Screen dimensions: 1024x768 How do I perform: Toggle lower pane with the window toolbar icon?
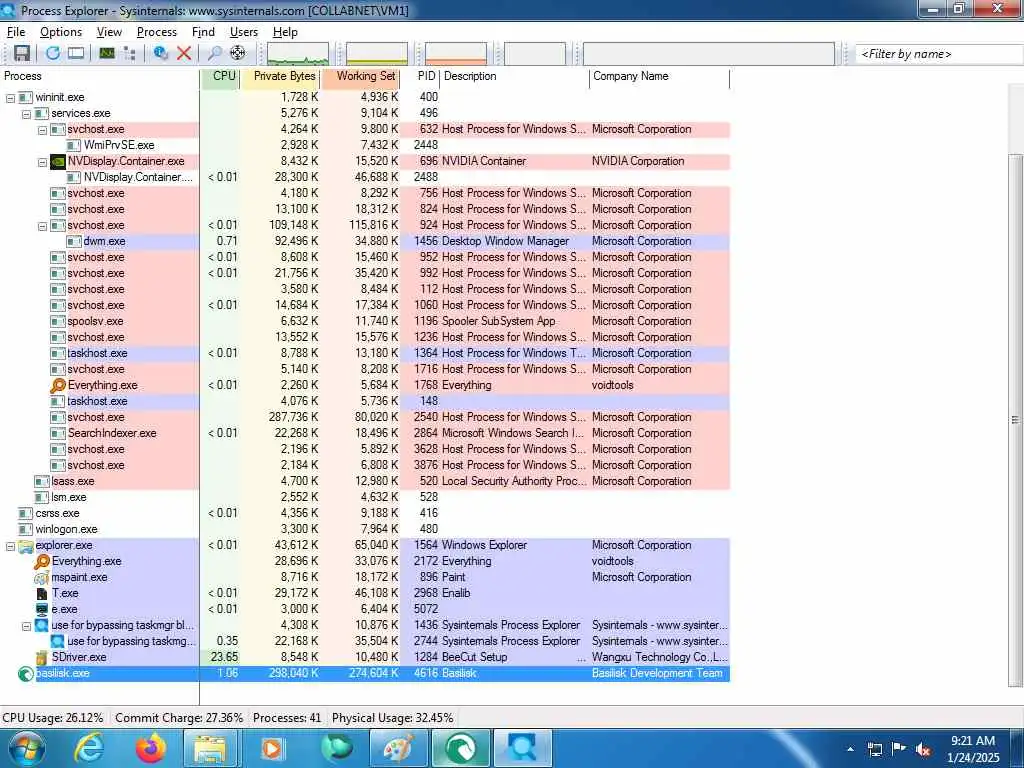tap(76, 54)
